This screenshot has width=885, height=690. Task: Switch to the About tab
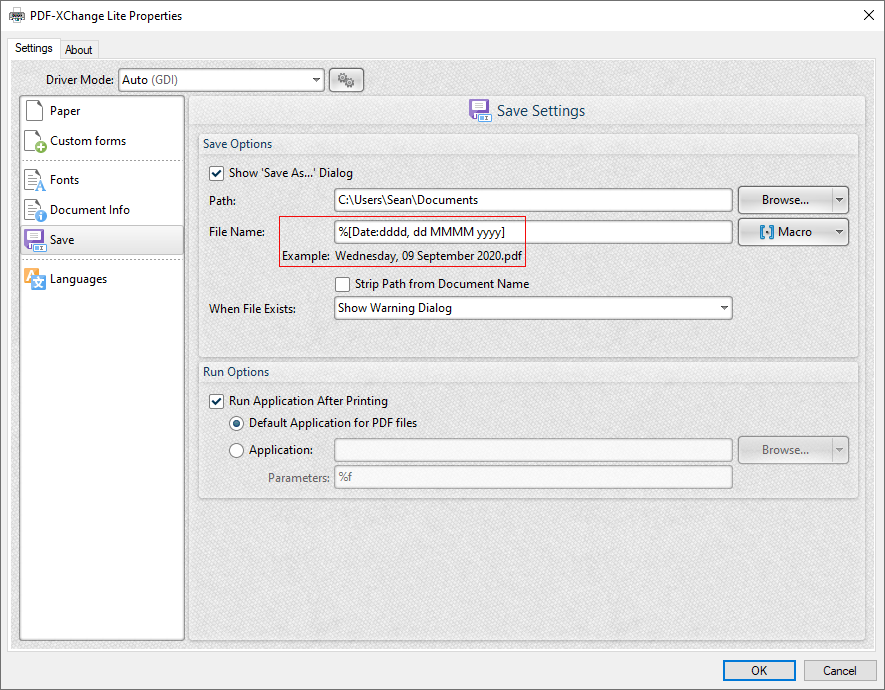pyautogui.click(x=79, y=49)
